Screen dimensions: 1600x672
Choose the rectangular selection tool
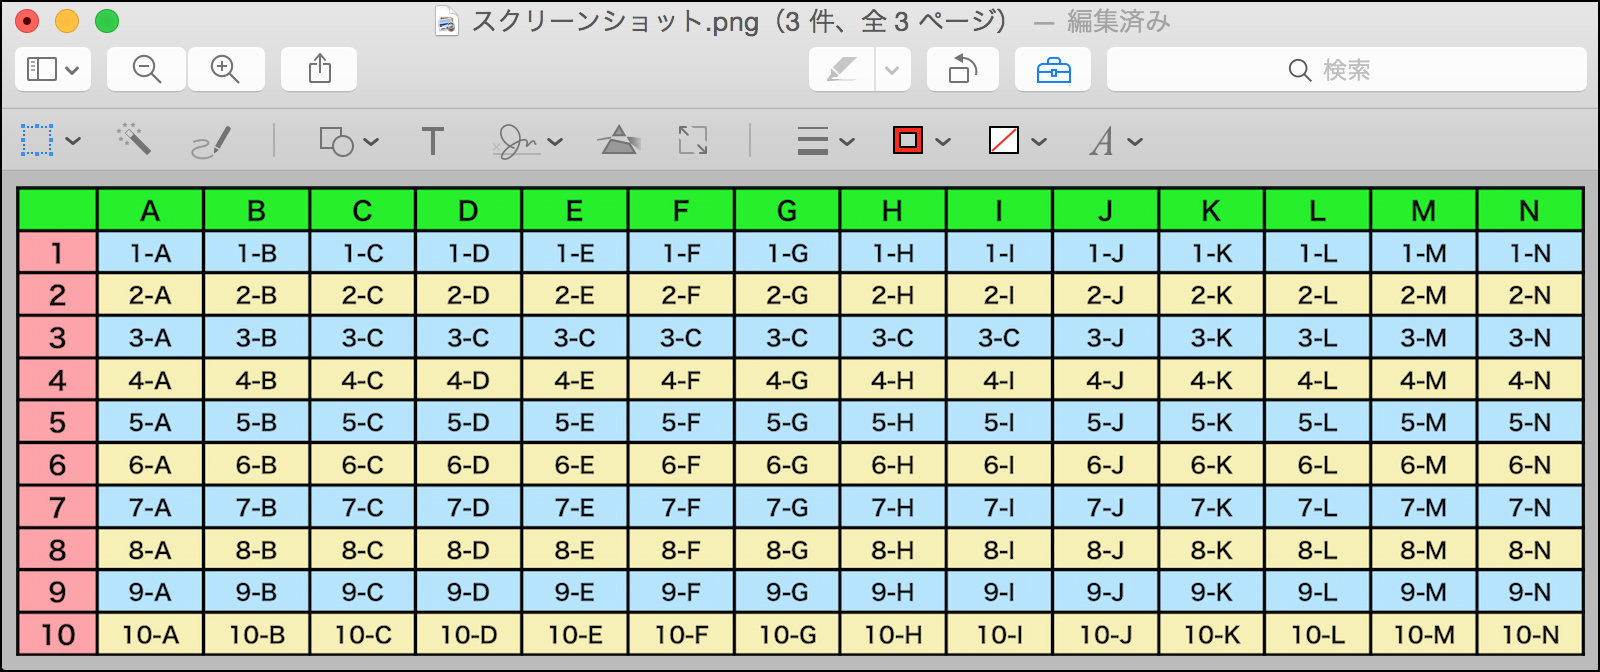coord(37,141)
